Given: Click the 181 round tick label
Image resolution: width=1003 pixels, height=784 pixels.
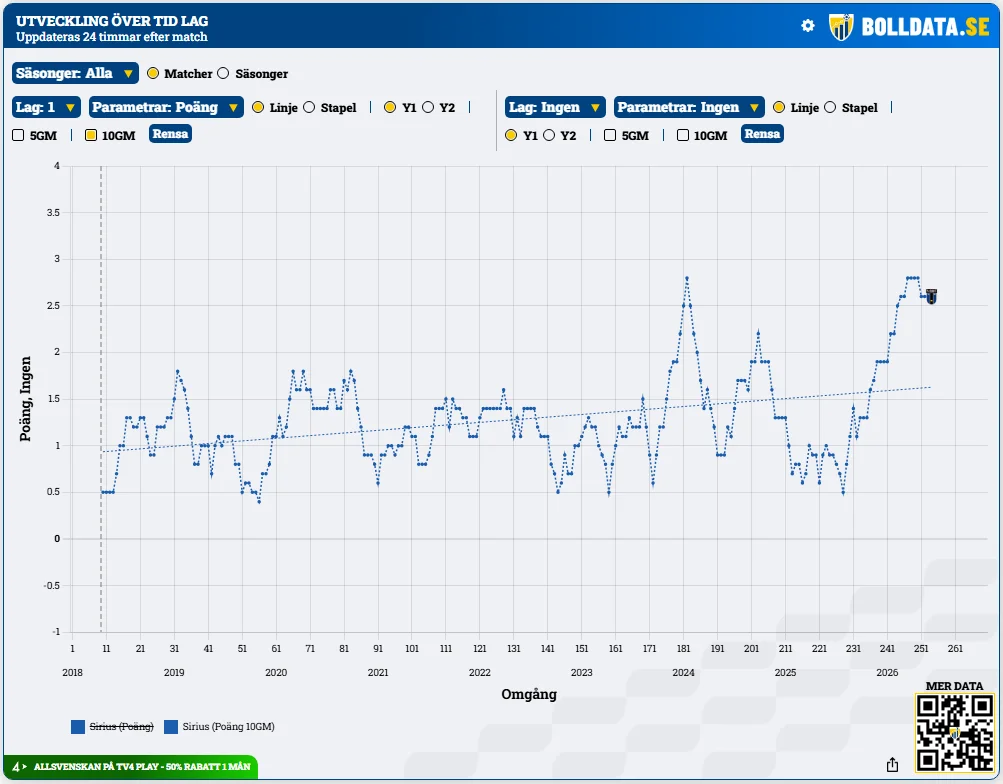Looking at the screenshot, I should (x=683, y=648).
